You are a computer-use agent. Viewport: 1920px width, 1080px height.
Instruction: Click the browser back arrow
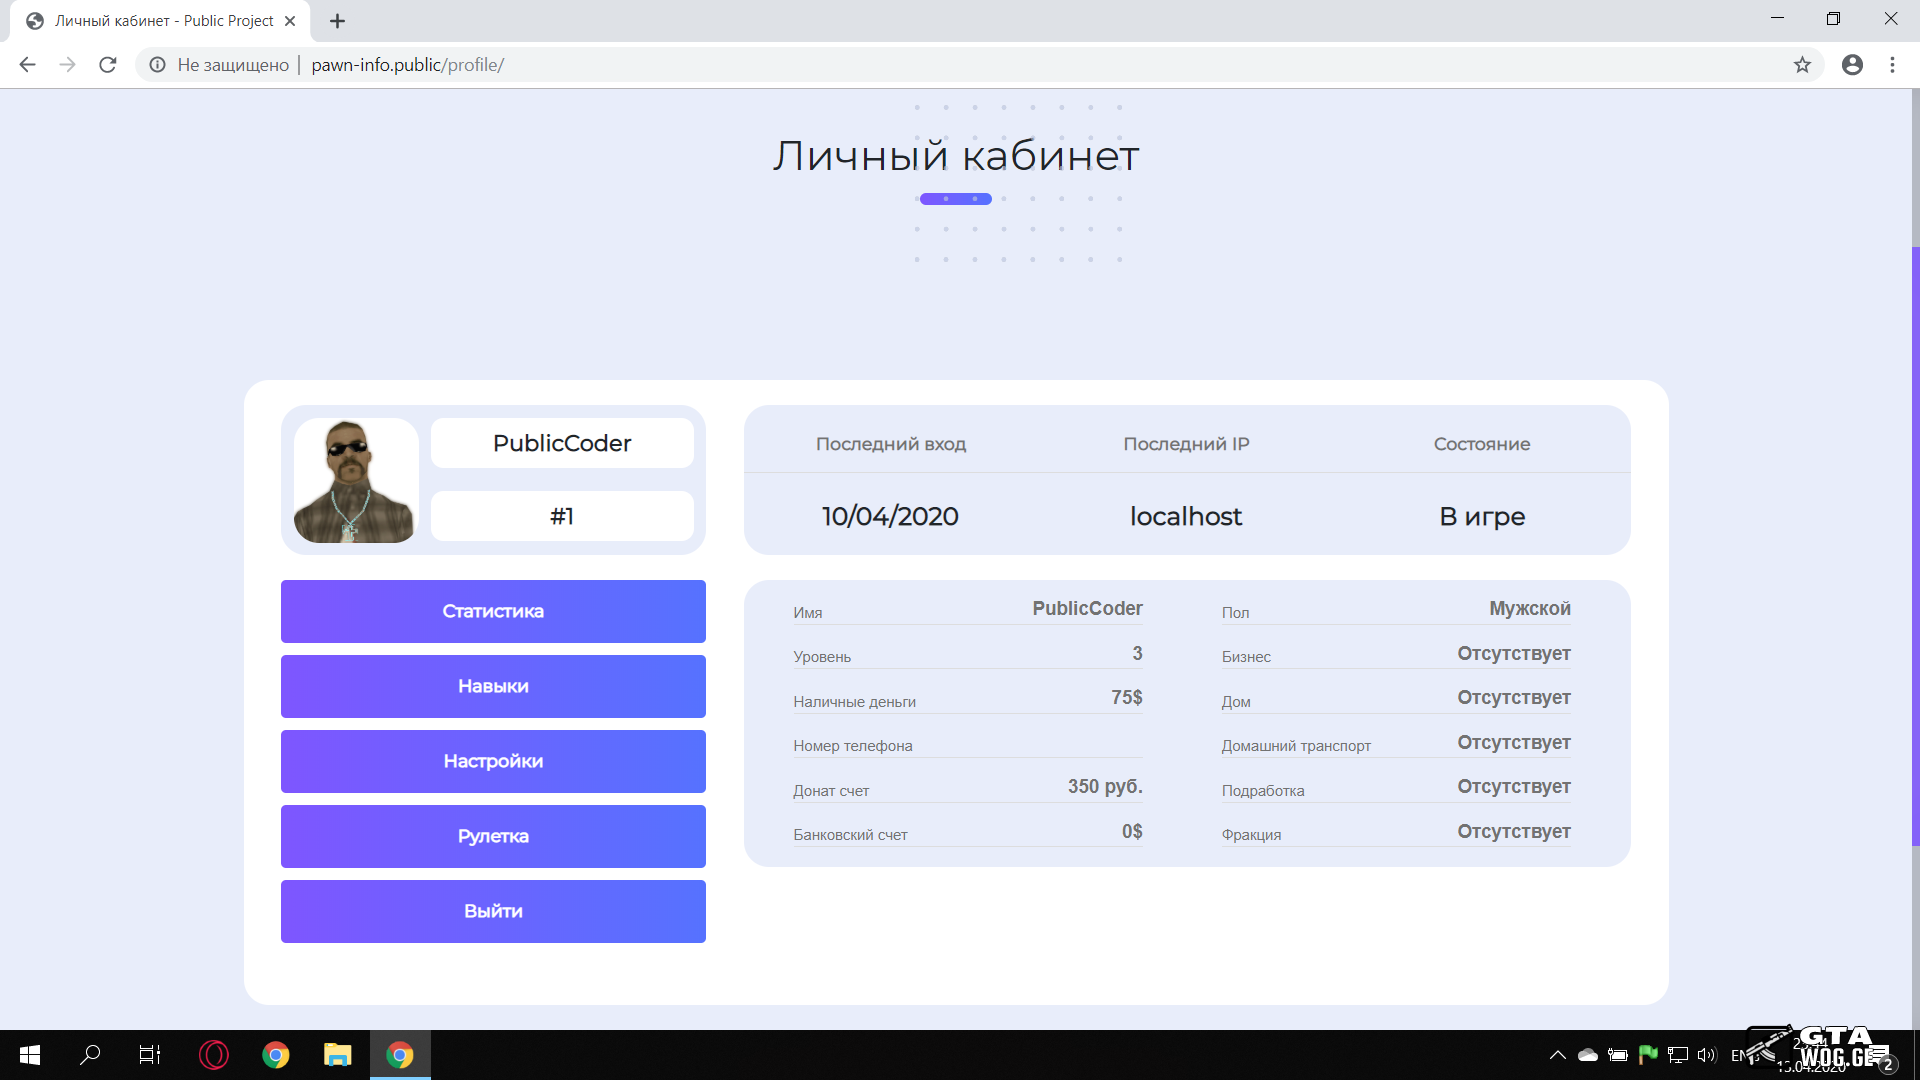[27, 65]
